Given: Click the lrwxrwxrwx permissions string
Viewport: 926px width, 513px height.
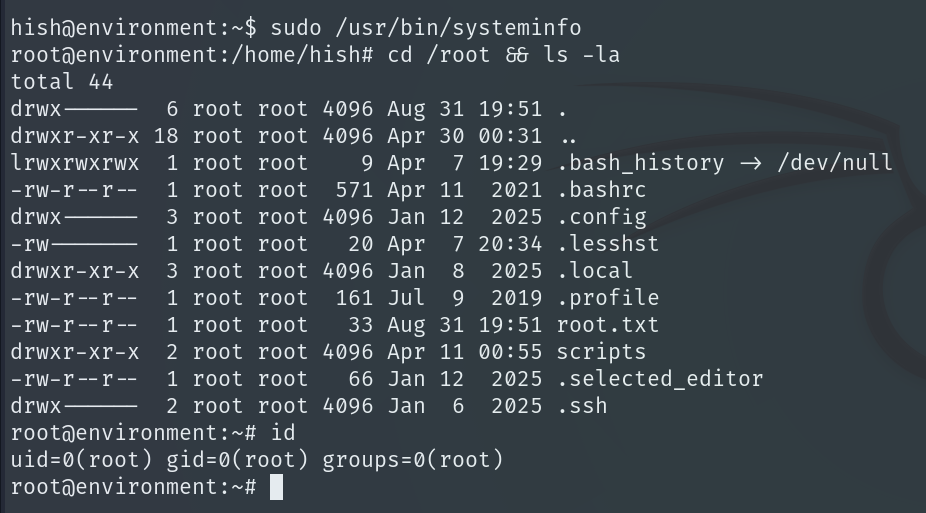Looking at the screenshot, I should tap(75, 163).
